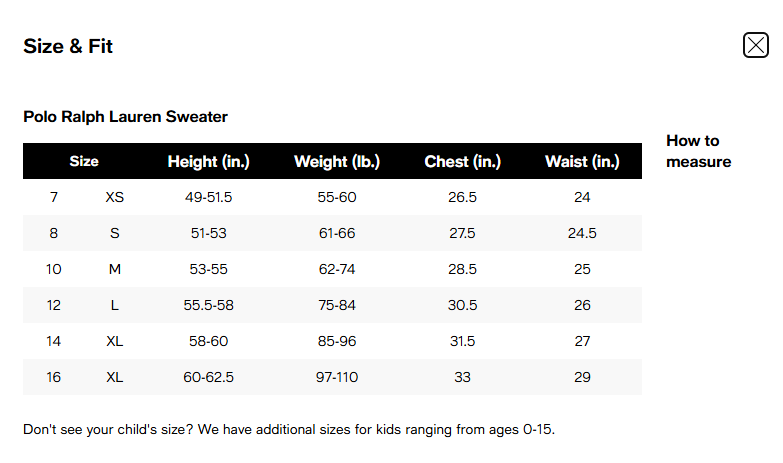
Task: Click the XS size label
Action: click(x=114, y=197)
